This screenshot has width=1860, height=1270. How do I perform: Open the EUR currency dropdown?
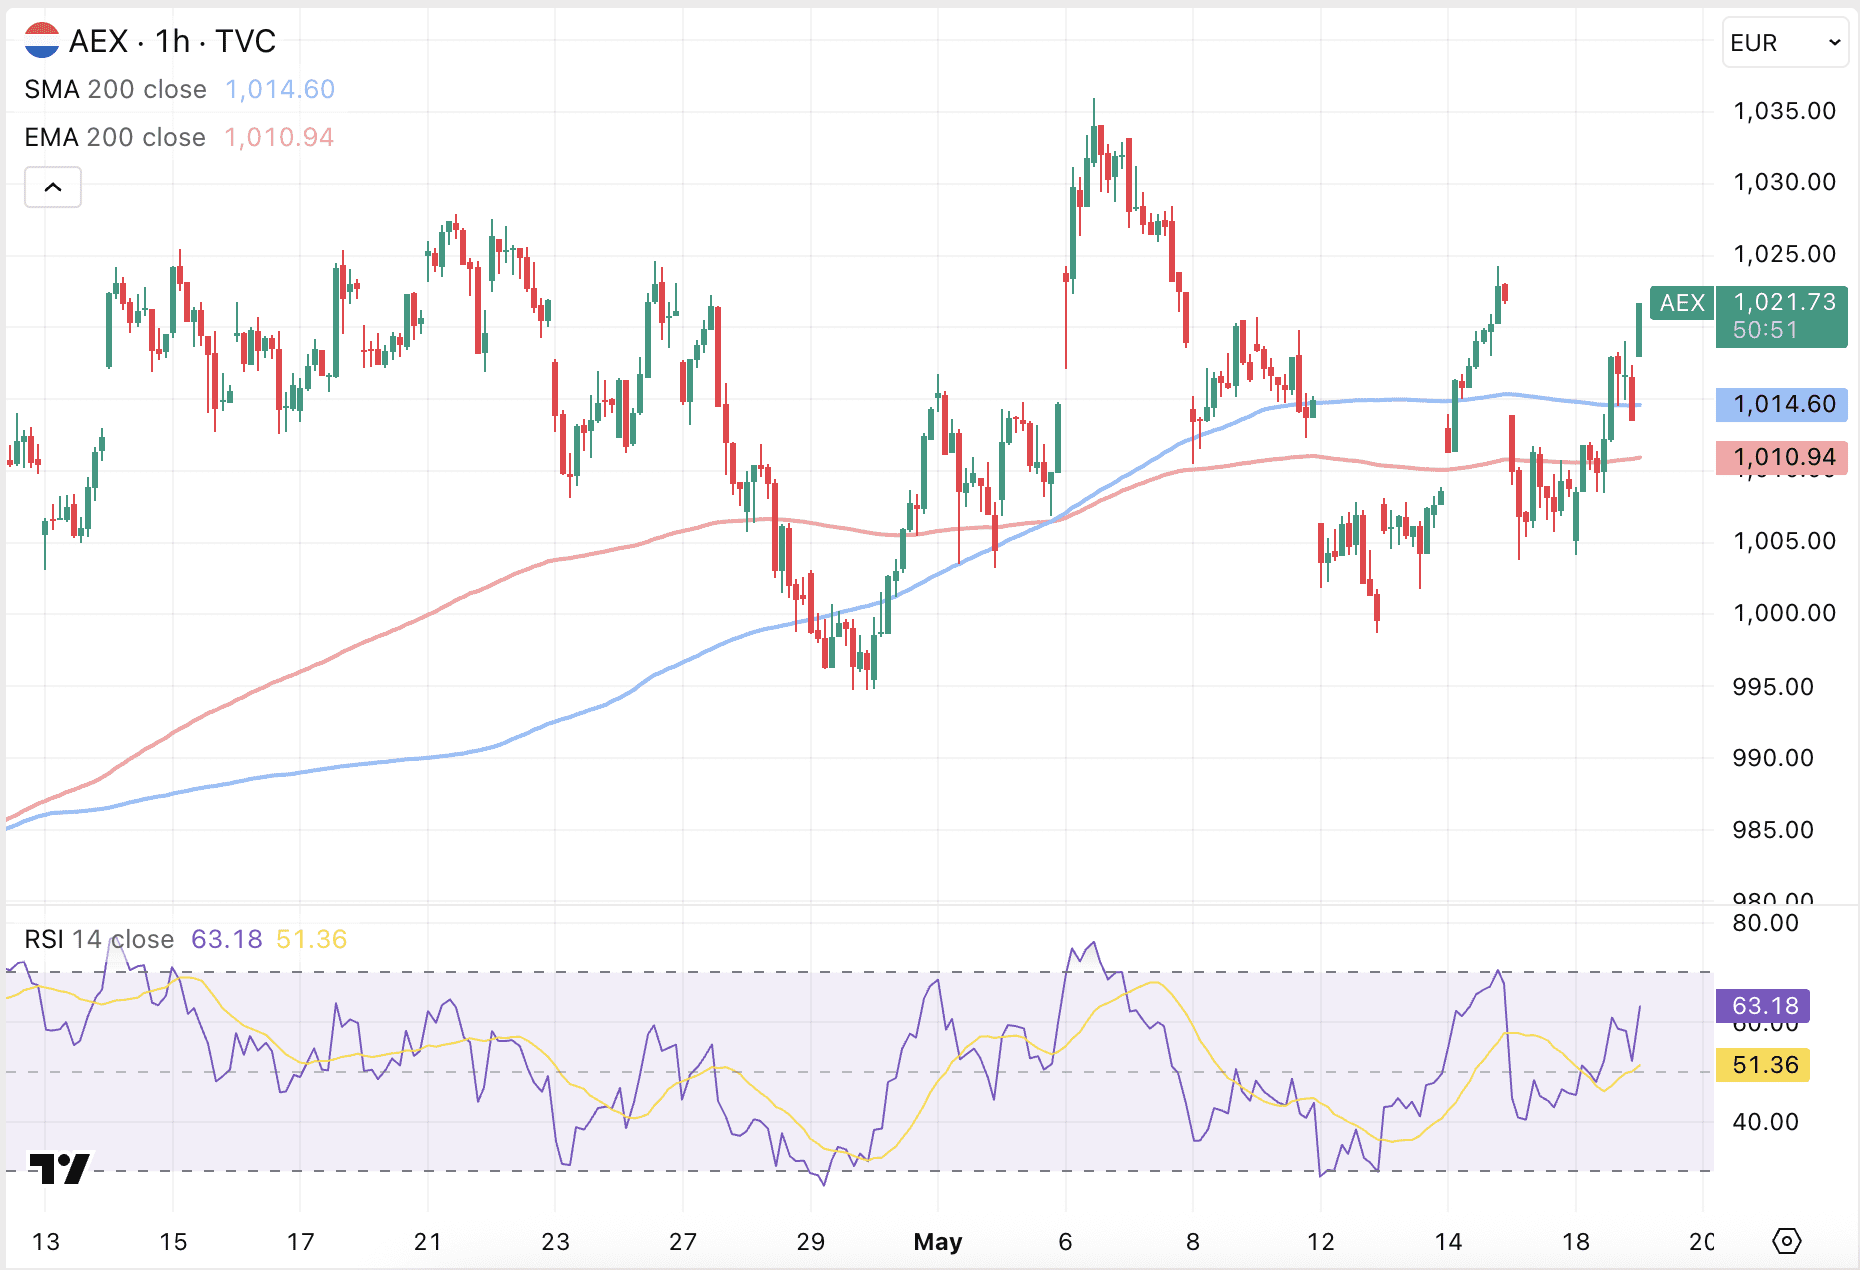[1785, 43]
